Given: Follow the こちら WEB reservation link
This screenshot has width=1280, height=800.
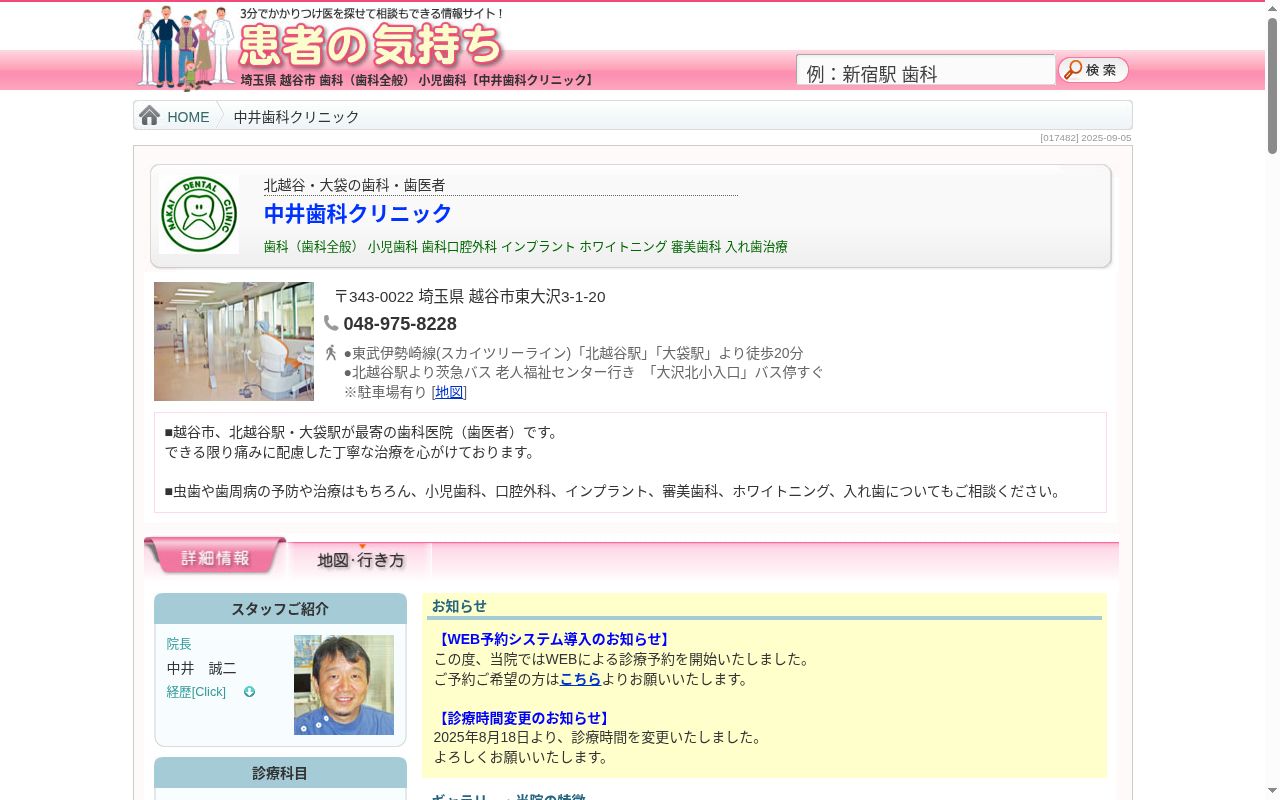Looking at the screenshot, I should (580, 679).
